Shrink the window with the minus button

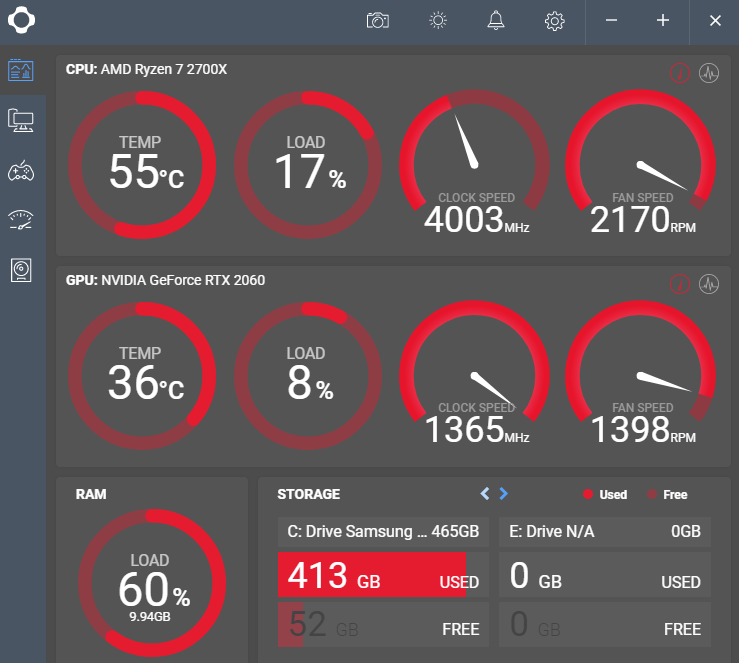611,20
